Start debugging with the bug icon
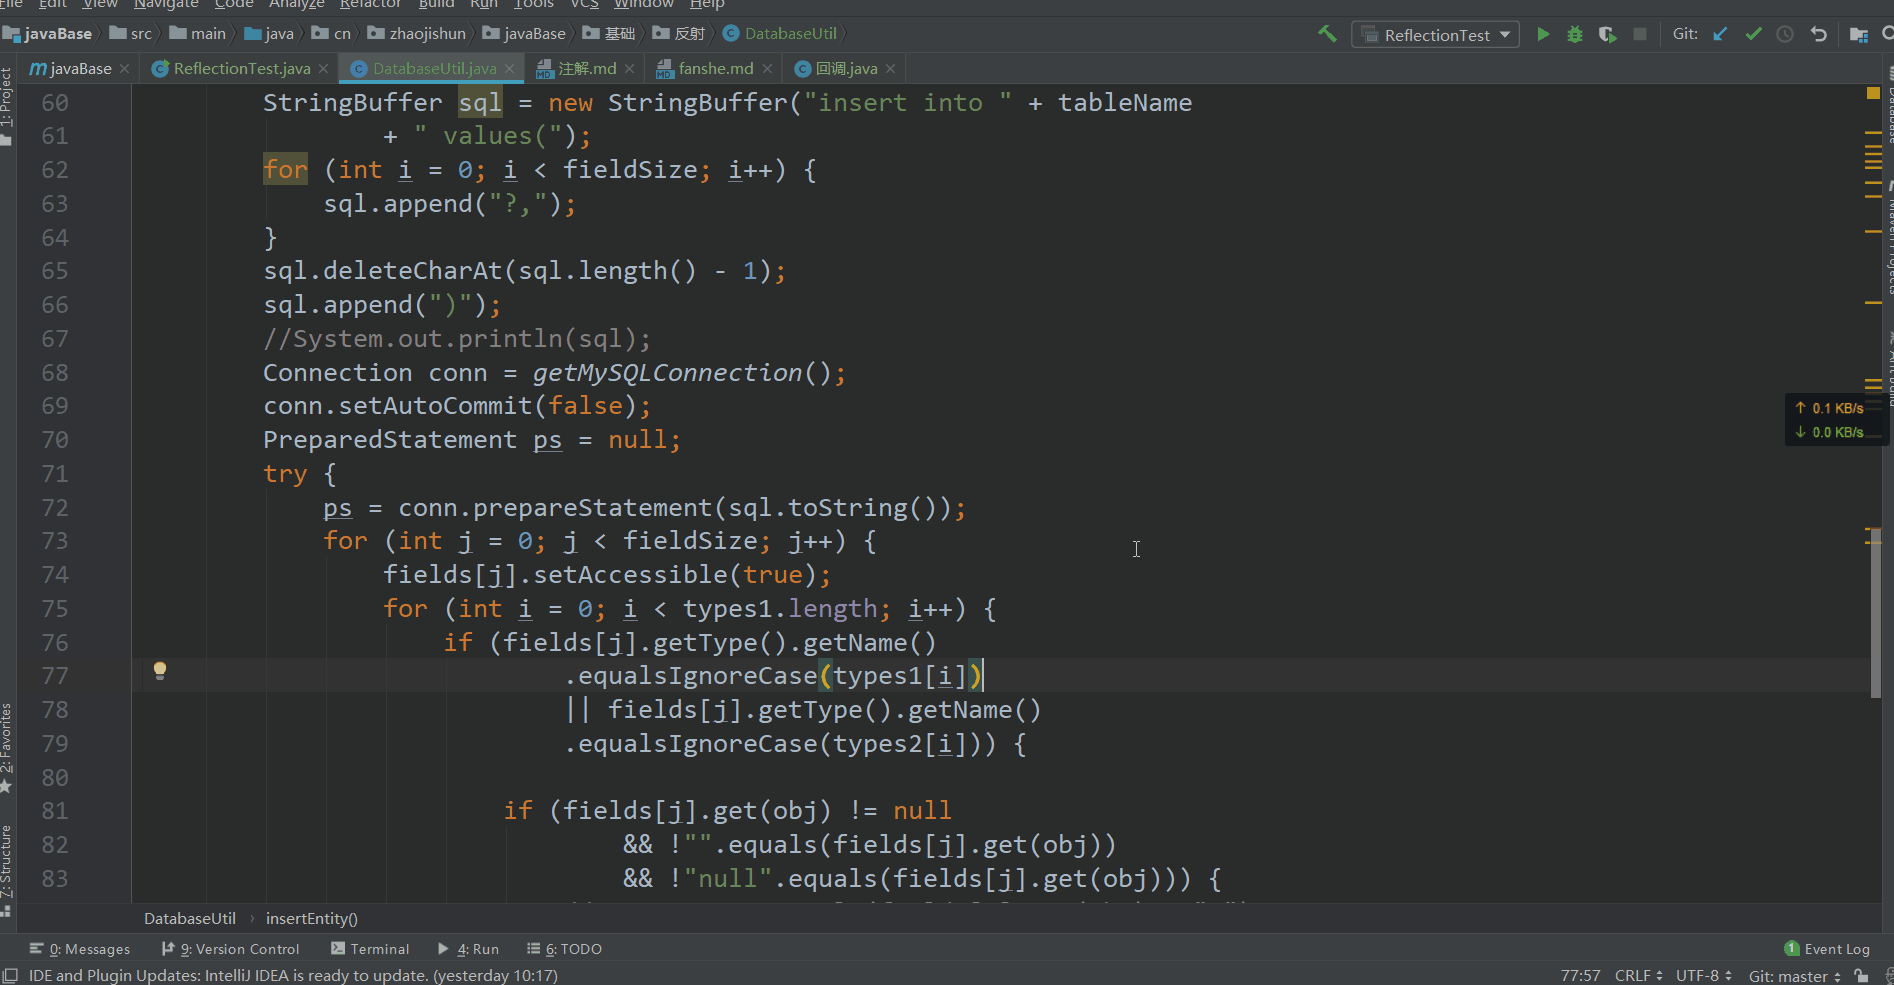The width and height of the screenshot is (1894, 985). [1575, 35]
